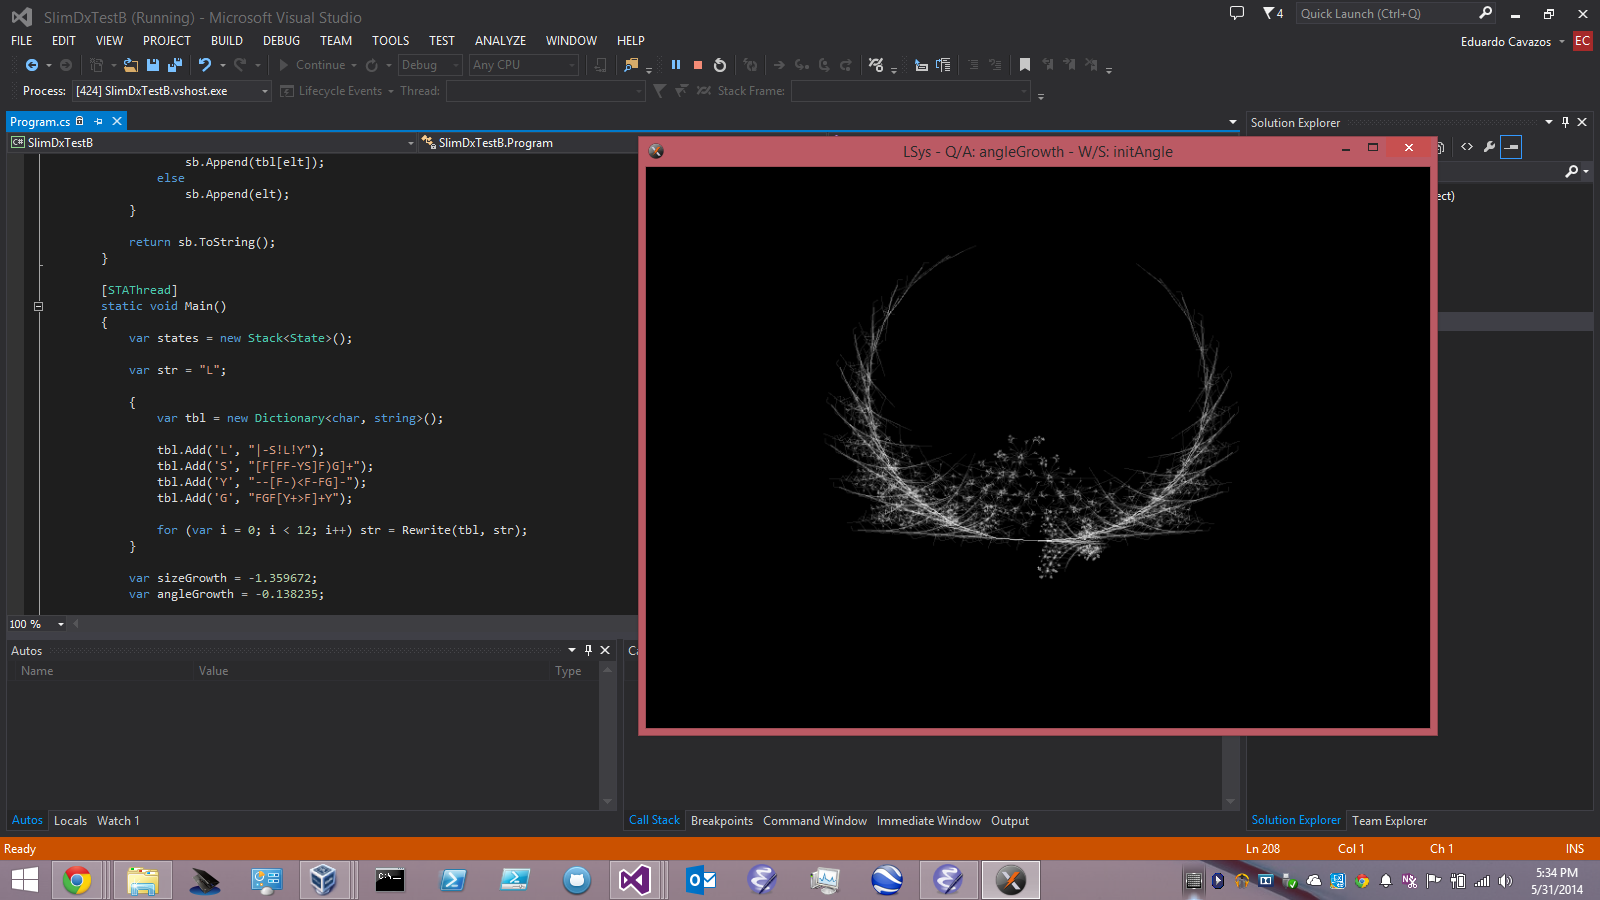Open the feedback speech bubble icon

(x=1237, y=13)
